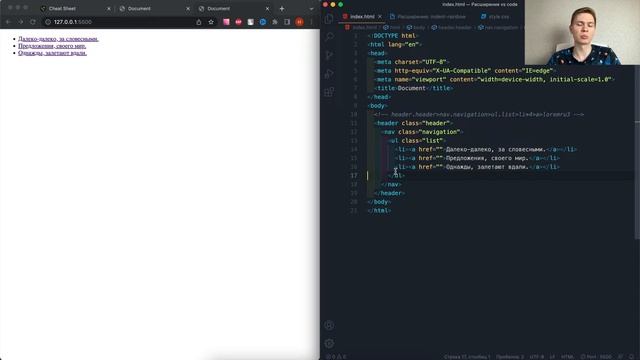This screenshot has width=640, height=360.
Task: Open a new browser tab with plus
Action: pos(282,9)
